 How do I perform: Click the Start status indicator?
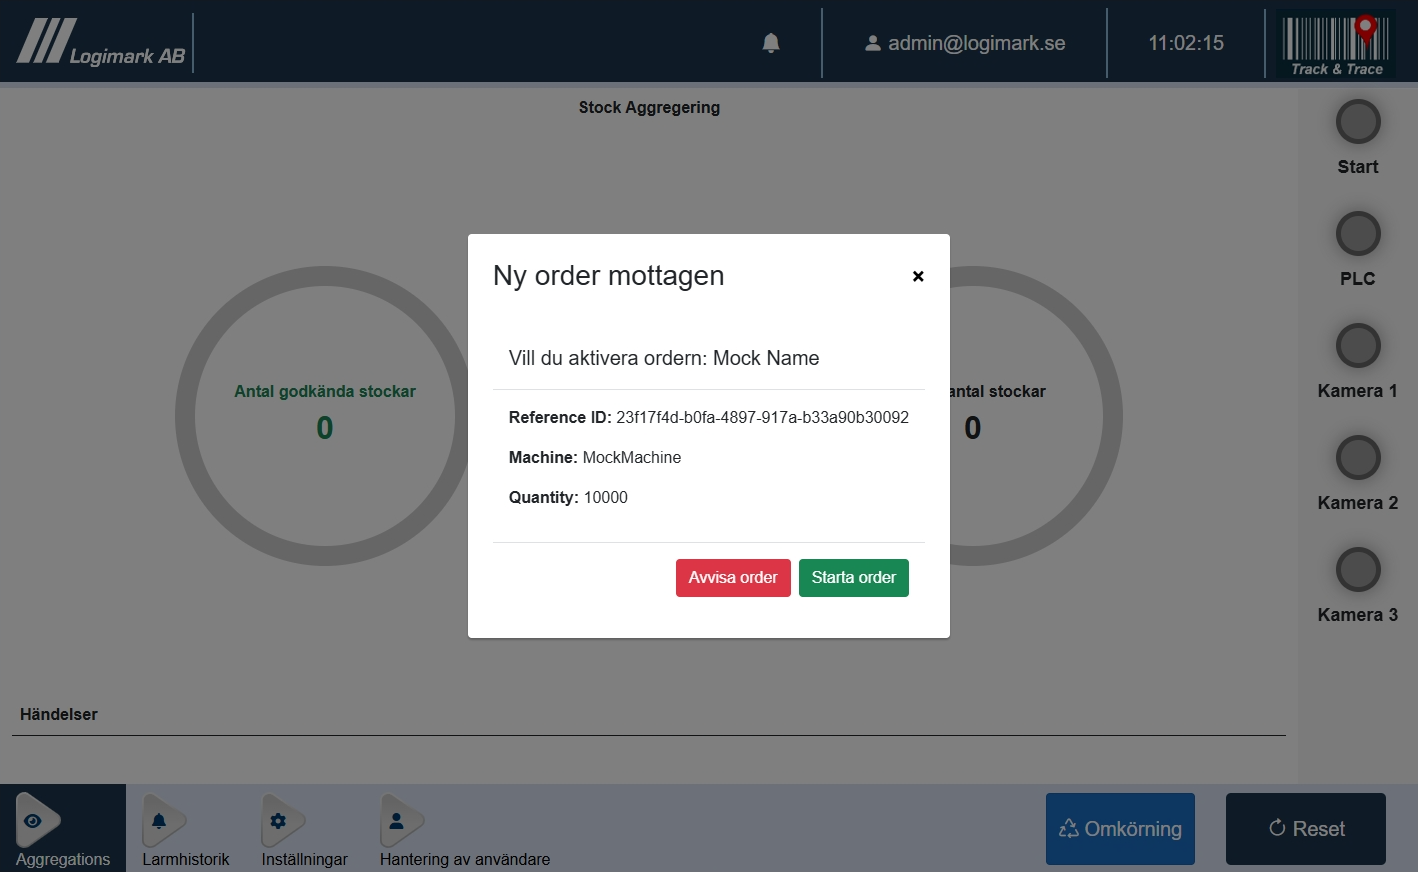[x=1357, y=122]
